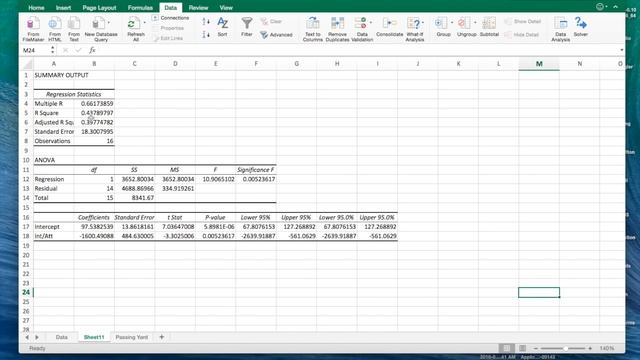Open the Review ribbon tab
Viewport: 640px width, 360px height.
[x=198, y=8]
